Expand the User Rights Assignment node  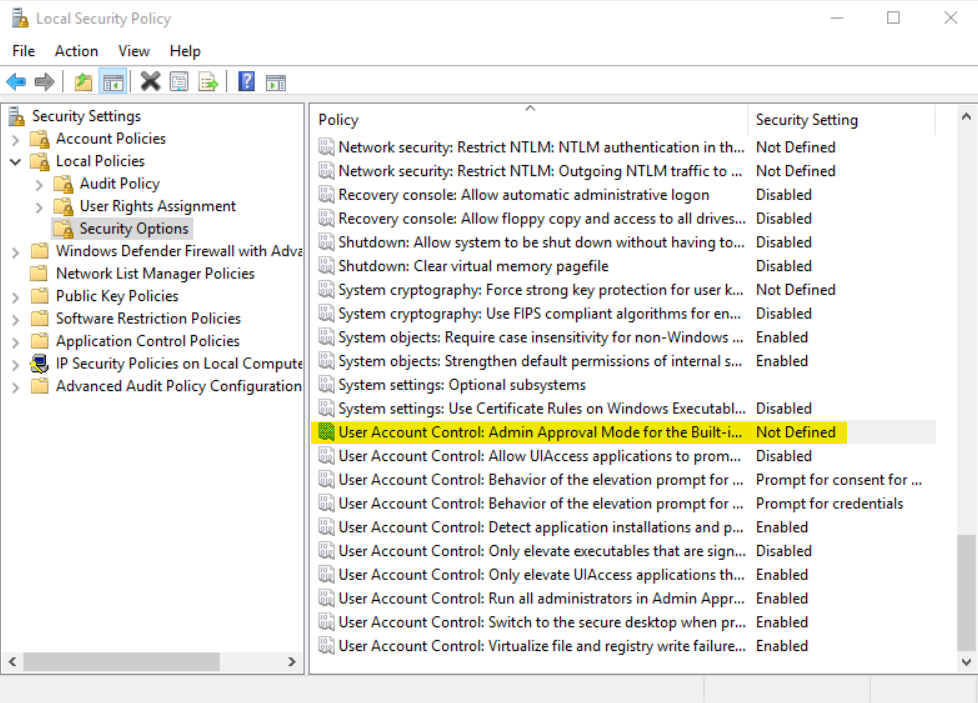(39, 207)
